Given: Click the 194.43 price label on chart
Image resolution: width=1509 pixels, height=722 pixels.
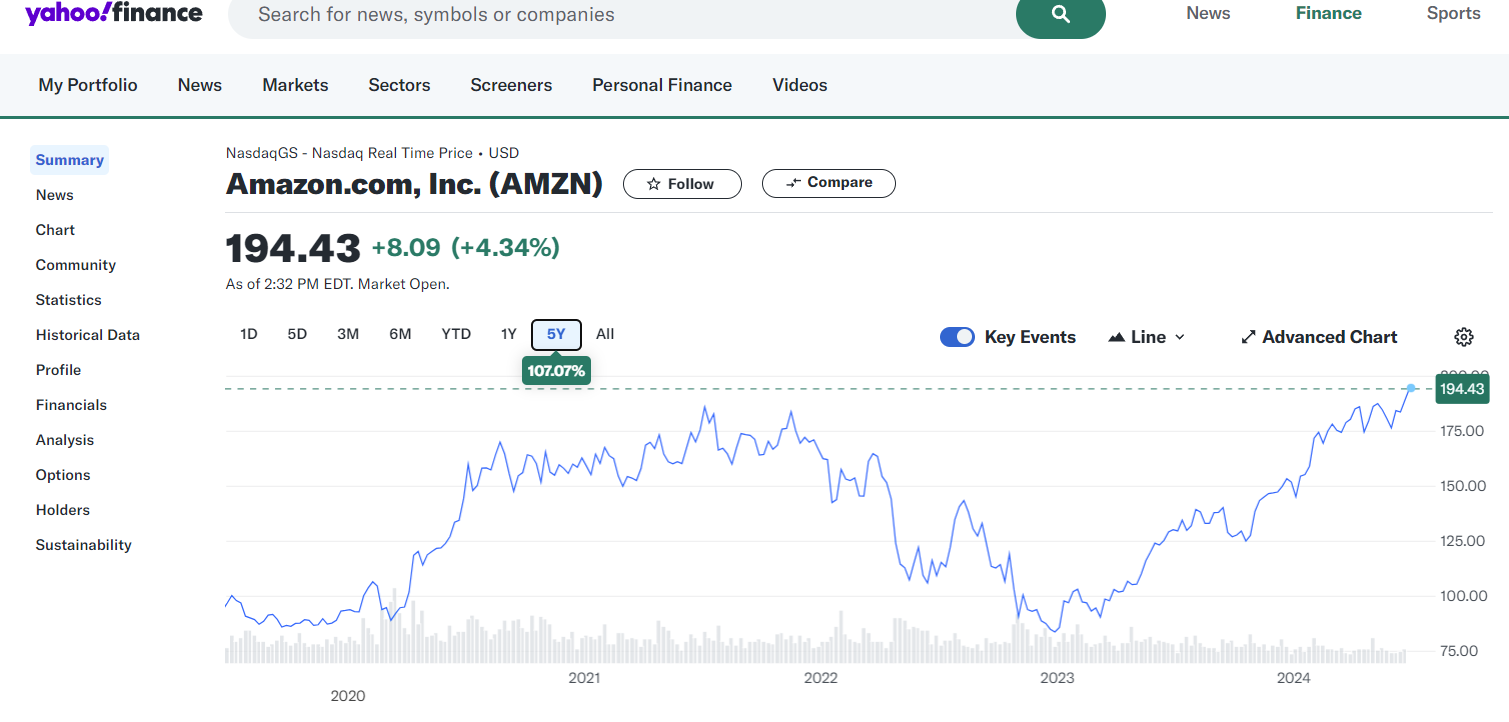Looking at the screenshot, I should (1462, 388).
